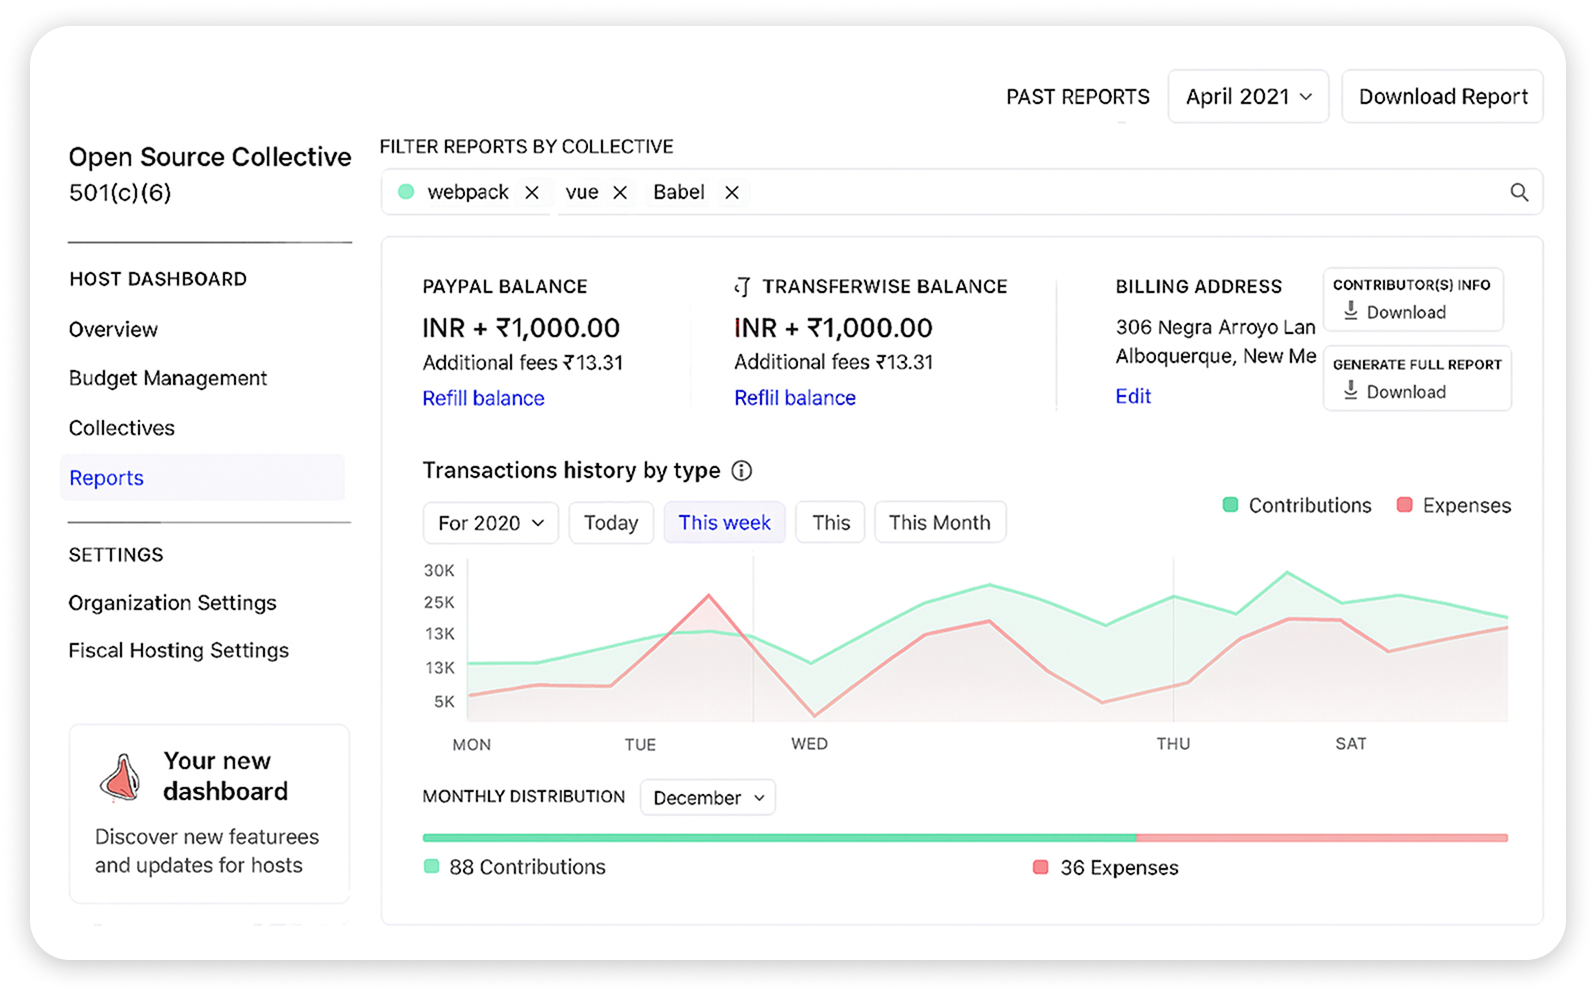Go to Budget Management in sidebar

tap(168, 378)
